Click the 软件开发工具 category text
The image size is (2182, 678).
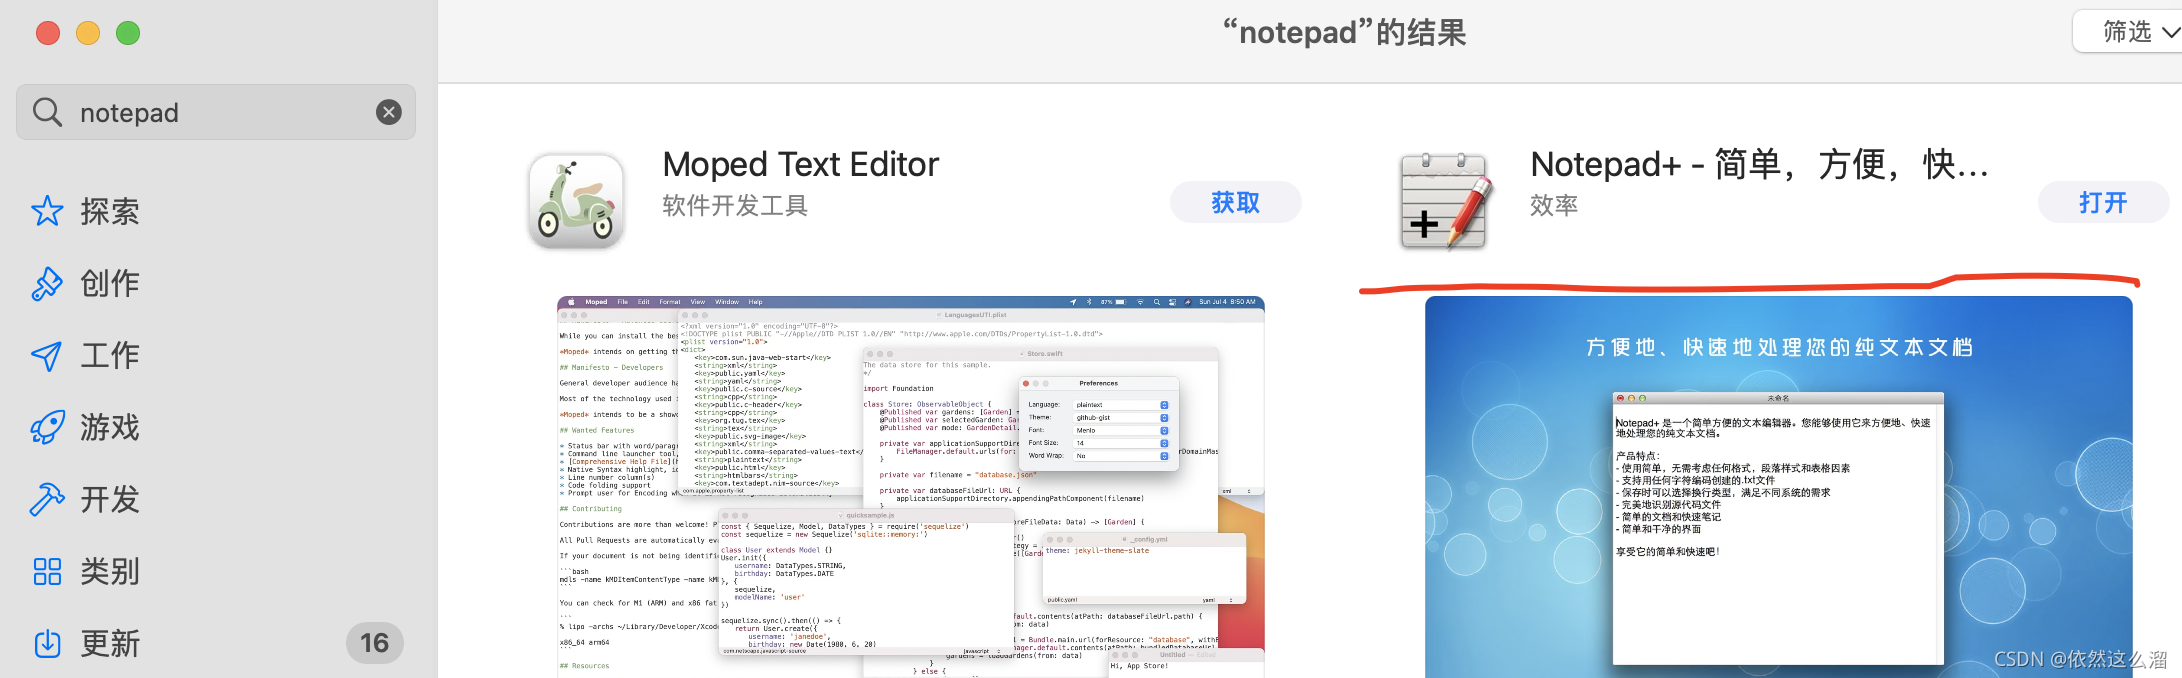[735, 206]
